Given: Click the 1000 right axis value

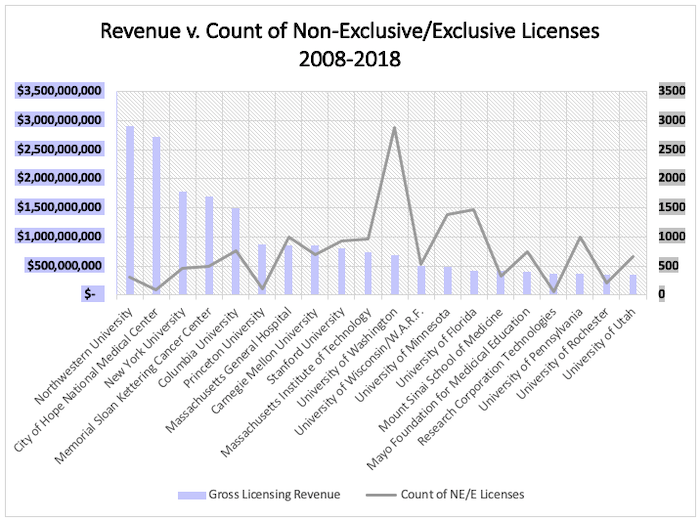Looking at the screenshot, I should 672,237.
